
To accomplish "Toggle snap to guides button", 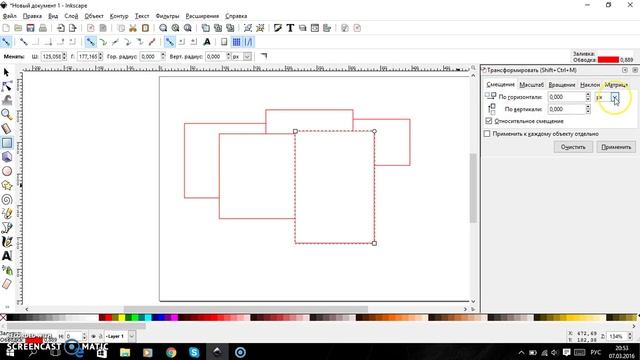I will tap(248, 42).
